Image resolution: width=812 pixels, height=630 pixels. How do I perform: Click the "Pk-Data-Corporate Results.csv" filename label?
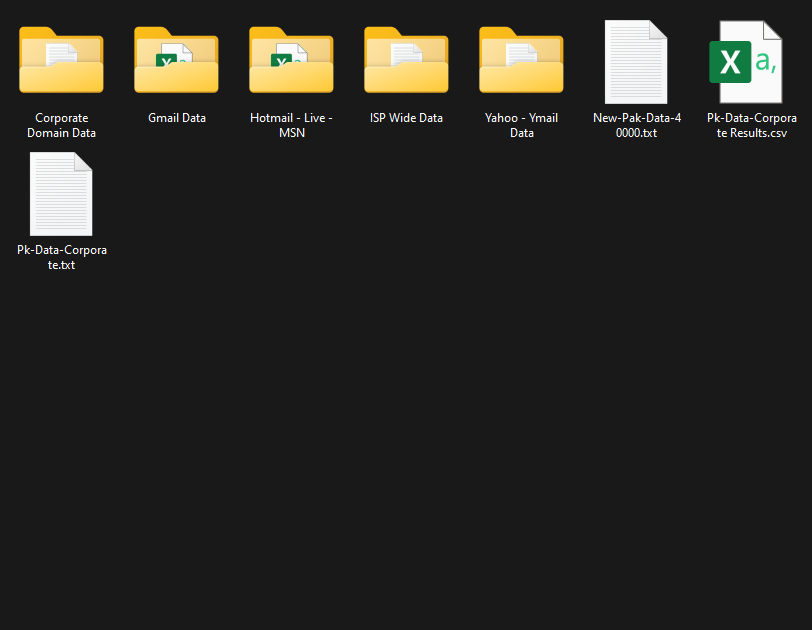point(745,125)
